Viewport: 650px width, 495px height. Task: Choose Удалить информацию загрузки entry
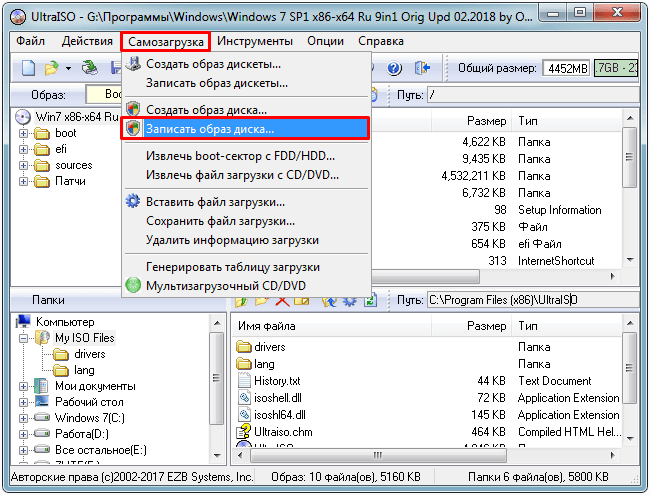246,240
